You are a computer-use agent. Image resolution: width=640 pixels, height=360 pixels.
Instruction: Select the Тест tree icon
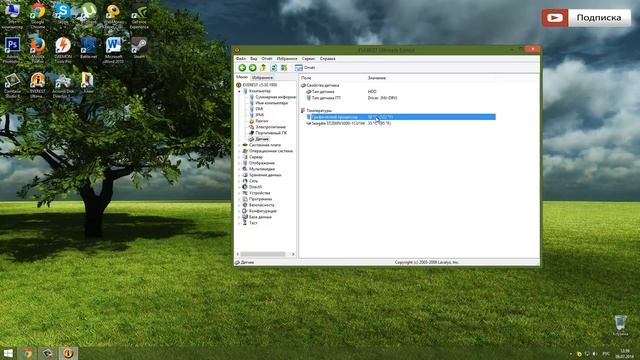[x=245, y=223]
